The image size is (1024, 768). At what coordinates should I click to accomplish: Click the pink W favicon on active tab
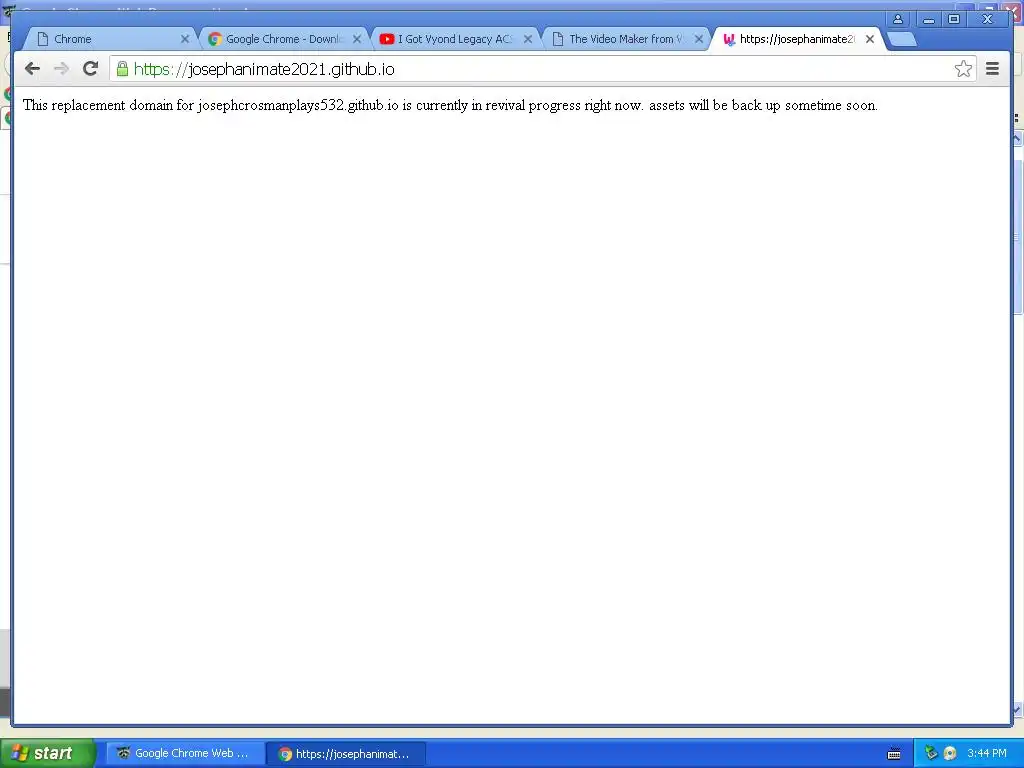click(x=729, y=39)
